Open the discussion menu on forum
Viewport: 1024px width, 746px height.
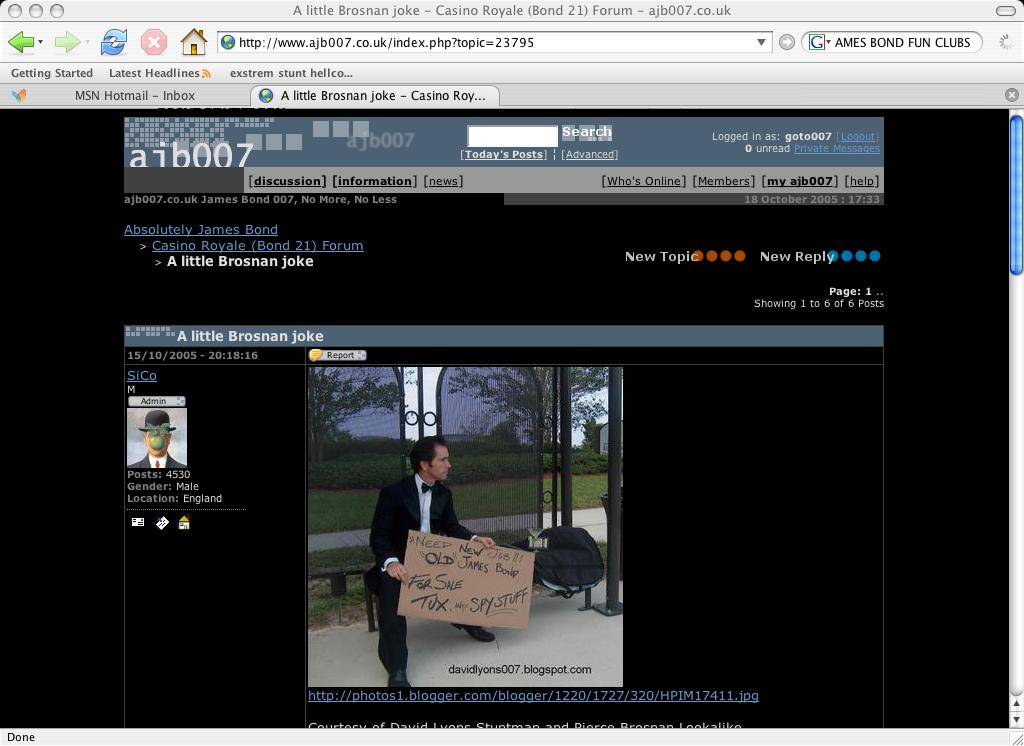tap(287, 181)
